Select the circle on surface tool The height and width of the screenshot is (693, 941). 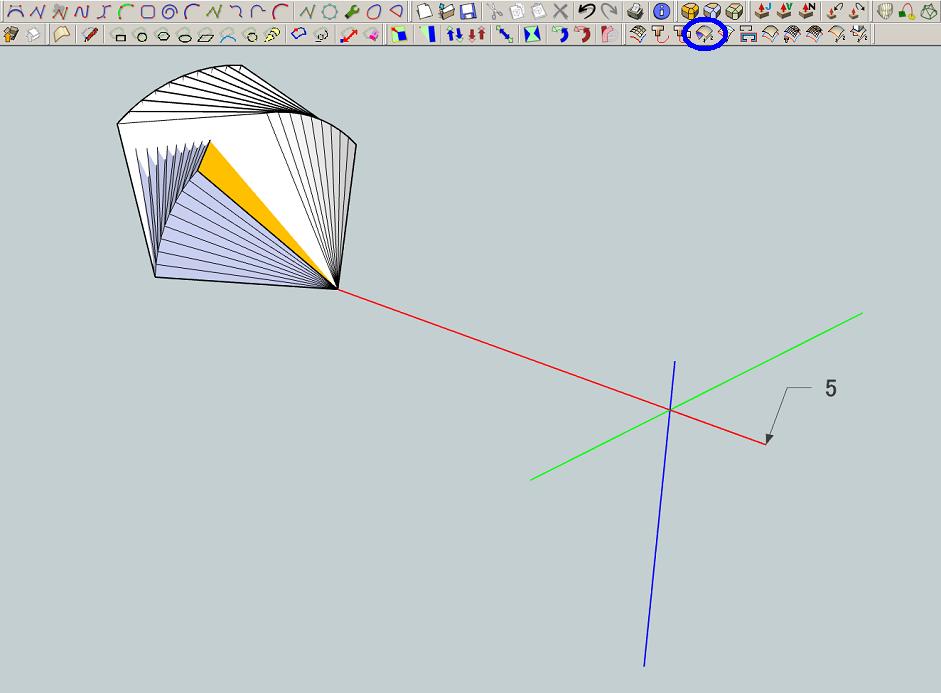(x=142, y=35)
